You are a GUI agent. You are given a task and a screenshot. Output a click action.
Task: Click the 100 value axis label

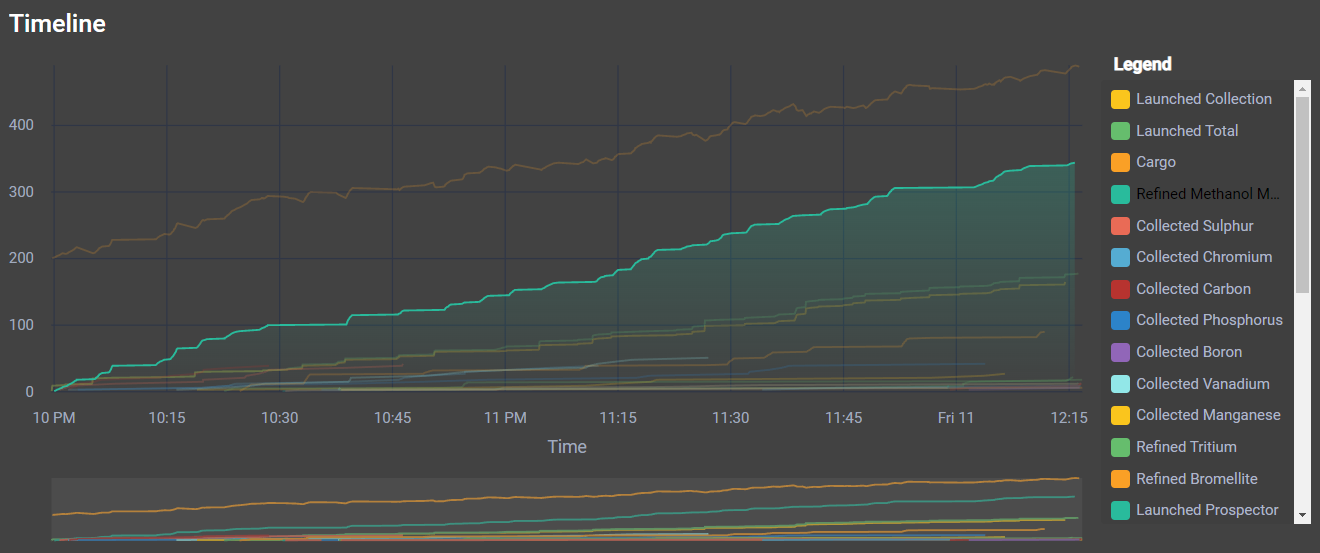[21, 325]
